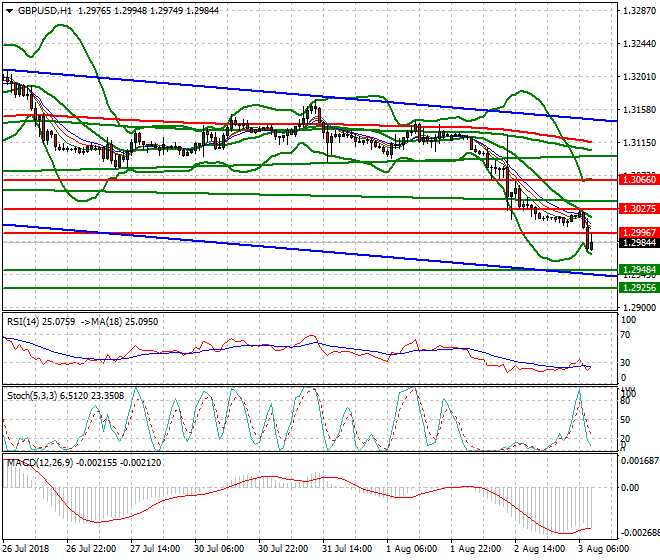Select the red 1.30275 price level tag
The image size is (660, 560).
coord(638,209)
